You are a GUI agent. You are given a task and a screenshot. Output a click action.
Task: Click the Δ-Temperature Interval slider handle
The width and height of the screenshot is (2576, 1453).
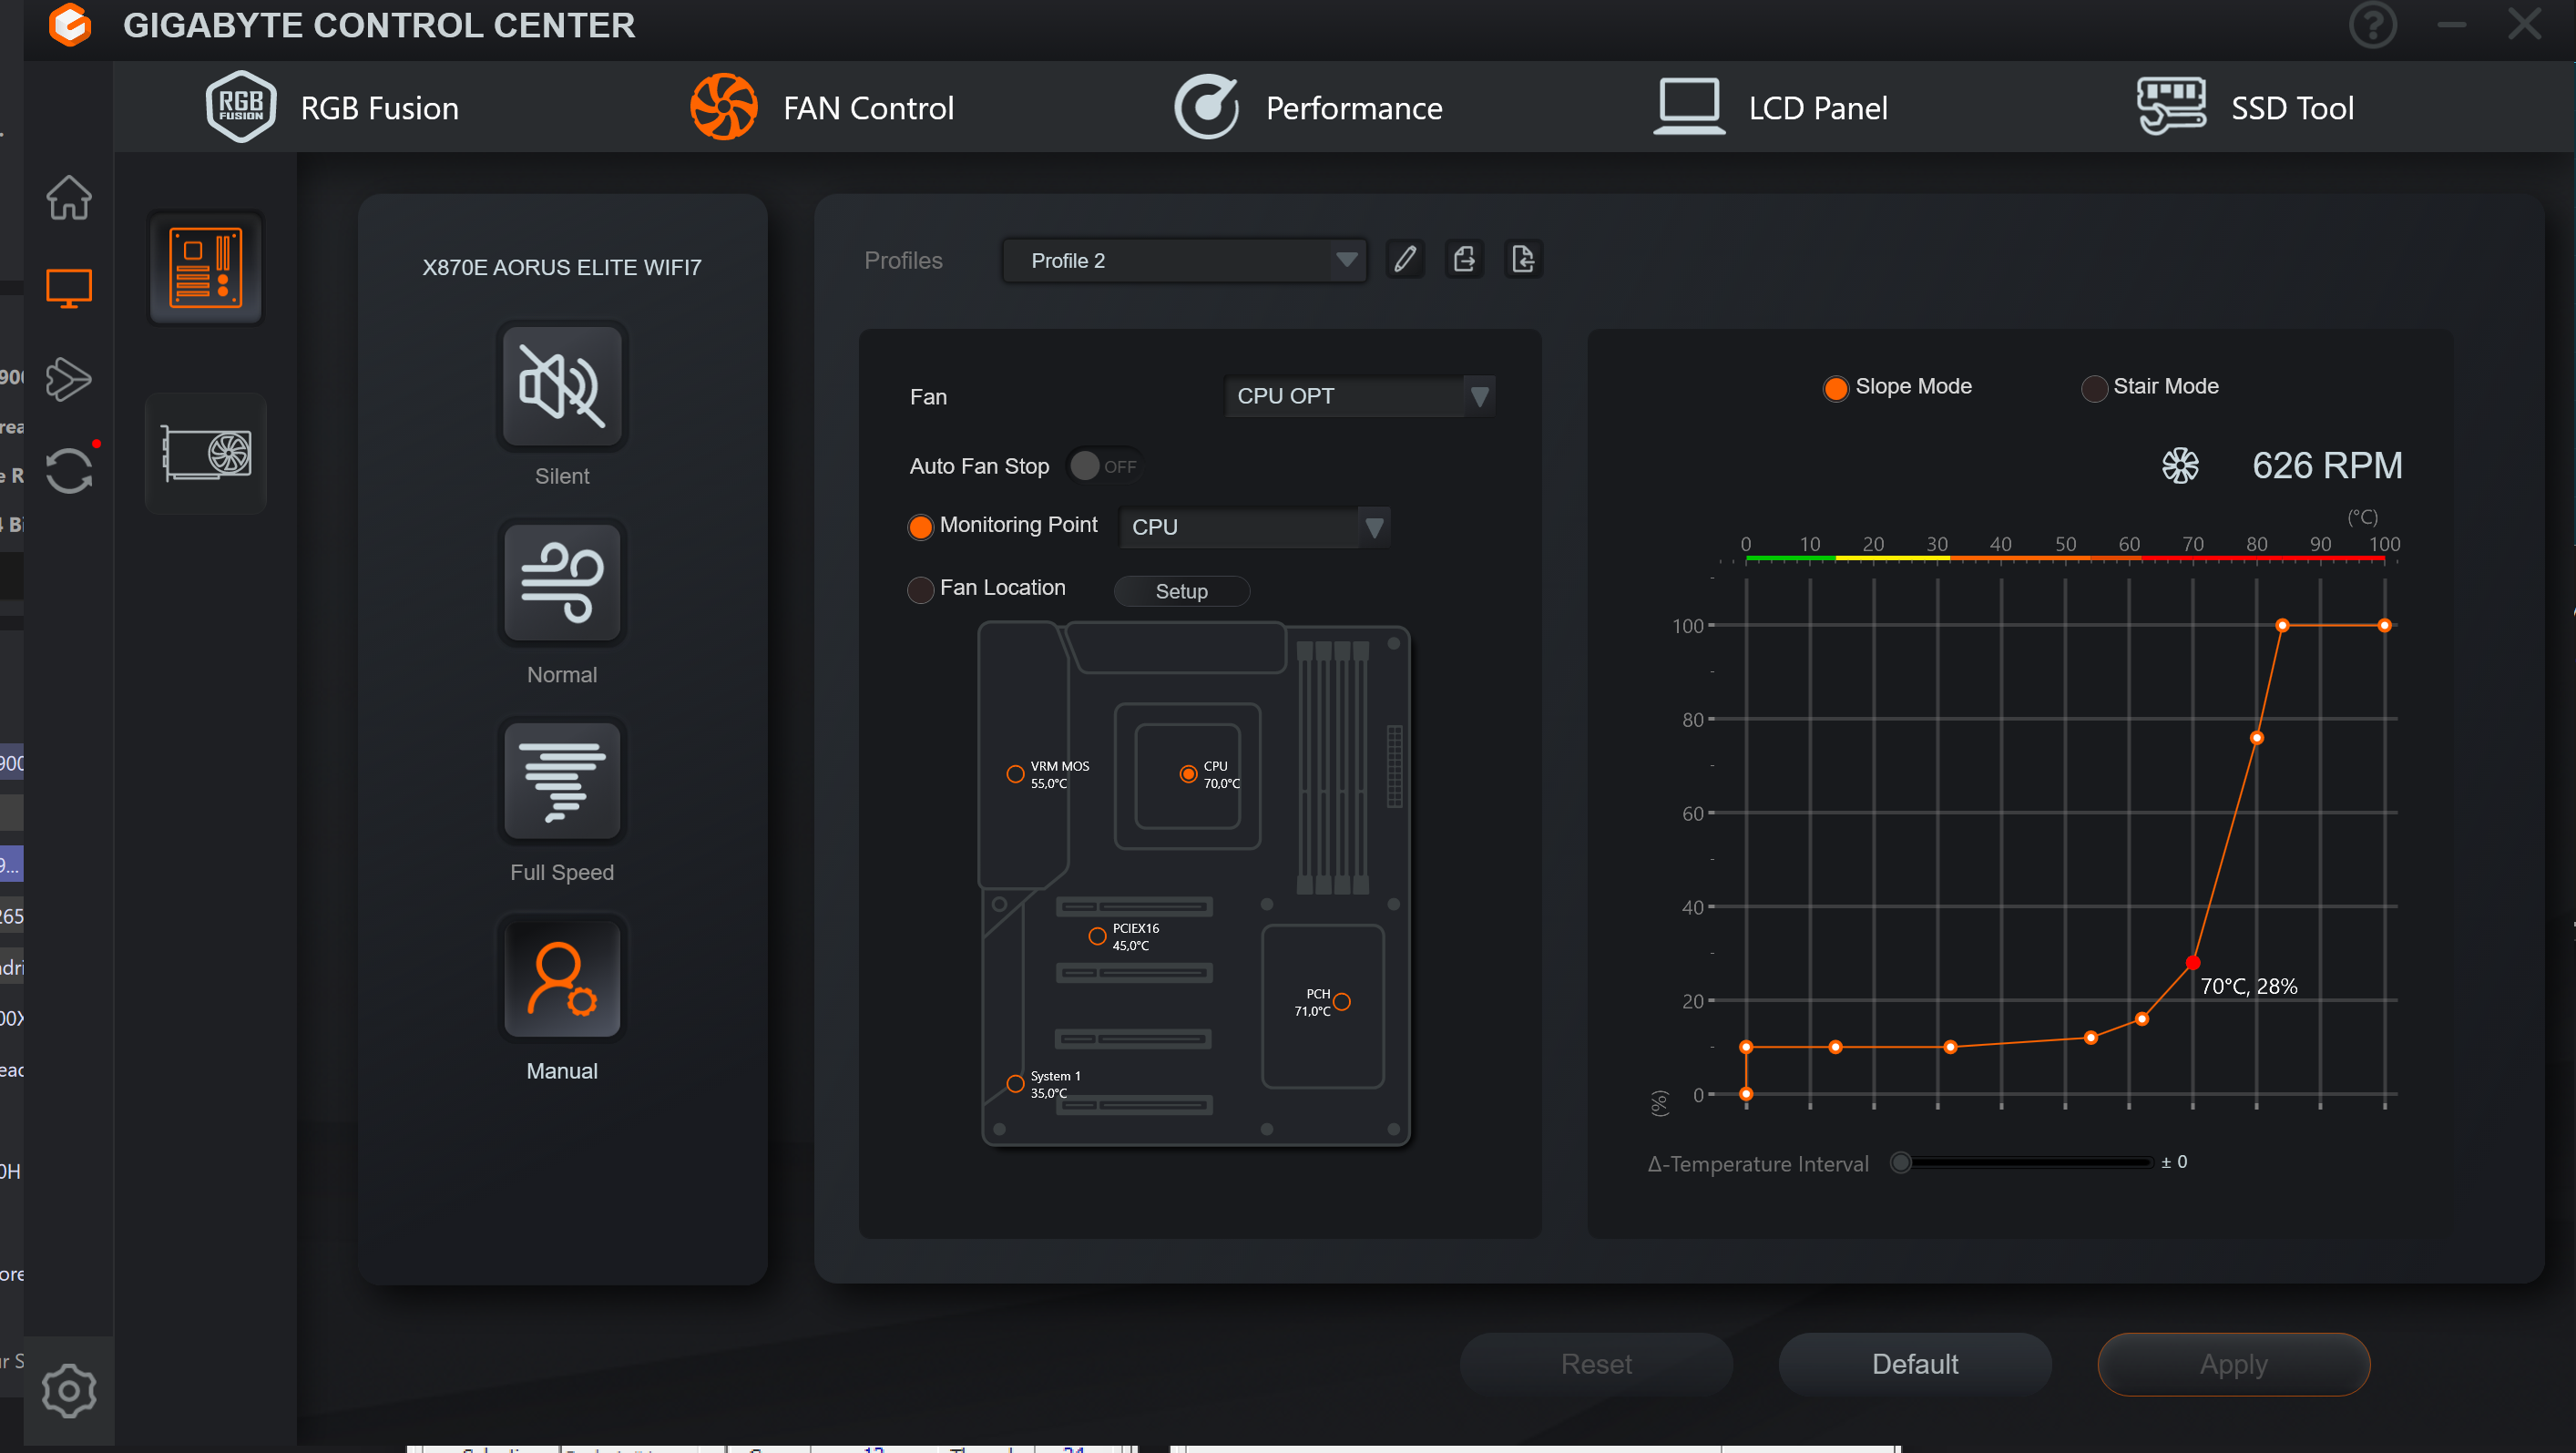[x=1901, y=1162]
